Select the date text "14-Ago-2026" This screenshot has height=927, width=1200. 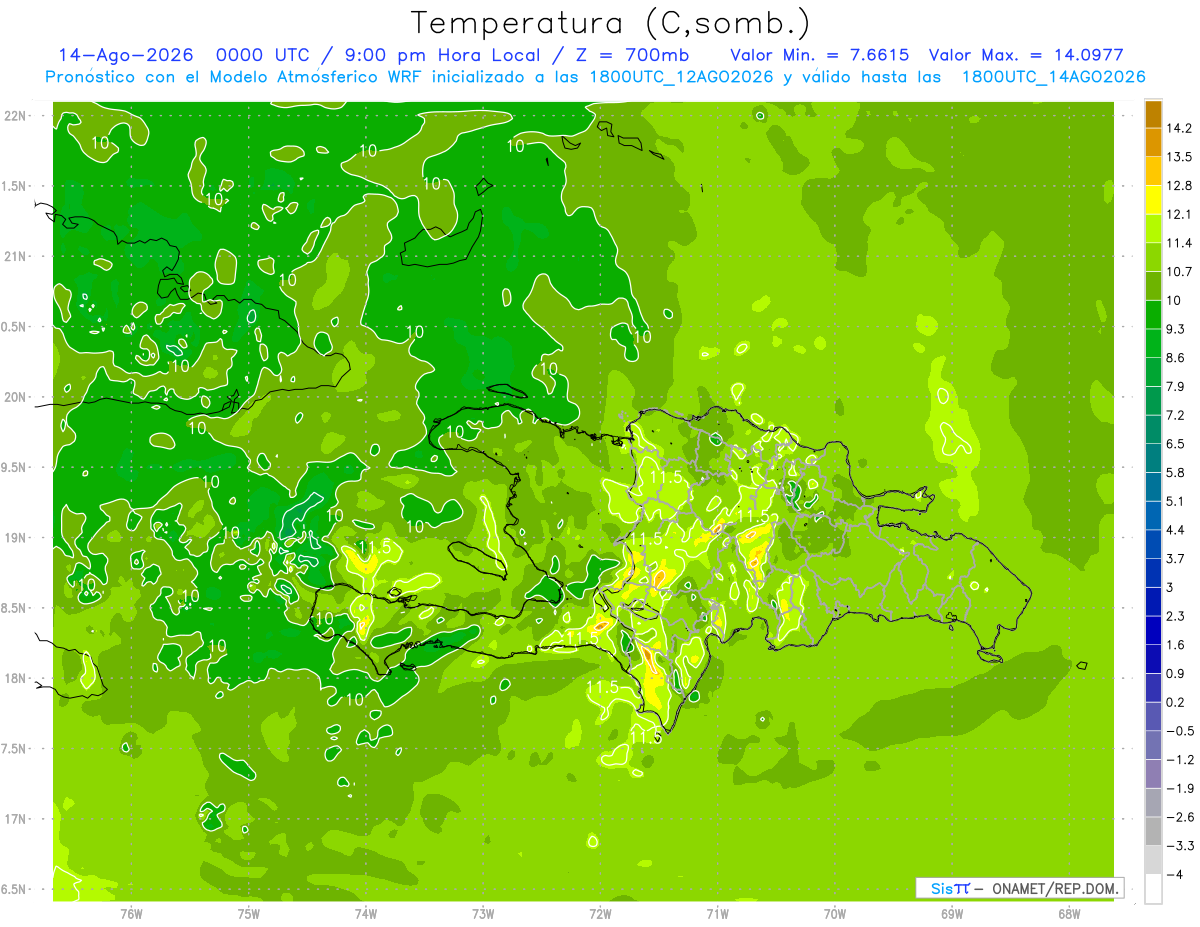pyautogui.click(x=126, y=55)
